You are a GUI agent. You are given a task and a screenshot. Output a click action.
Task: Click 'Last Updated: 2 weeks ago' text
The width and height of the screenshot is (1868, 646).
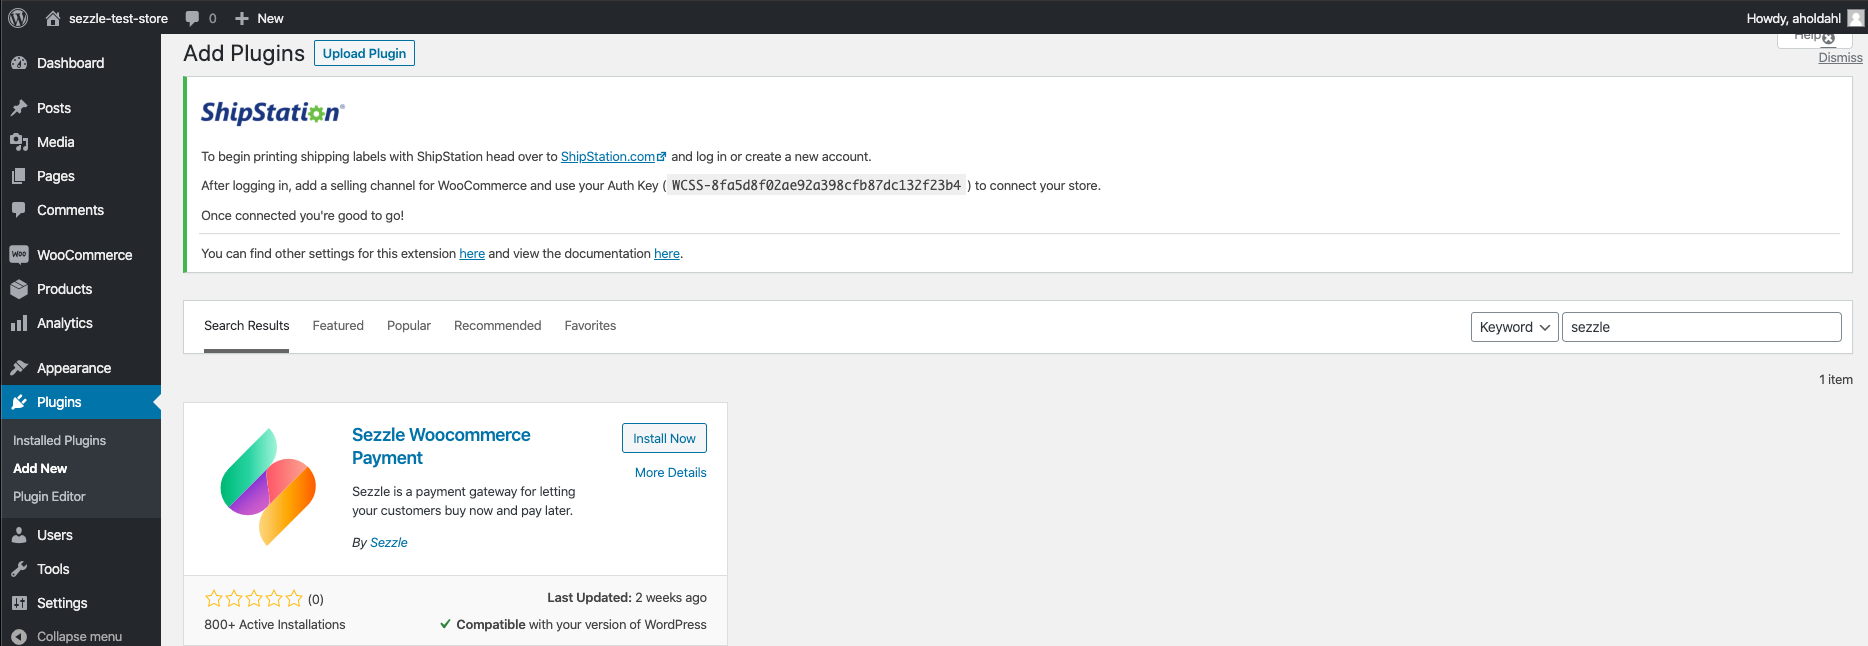click(x=627, y=598)
